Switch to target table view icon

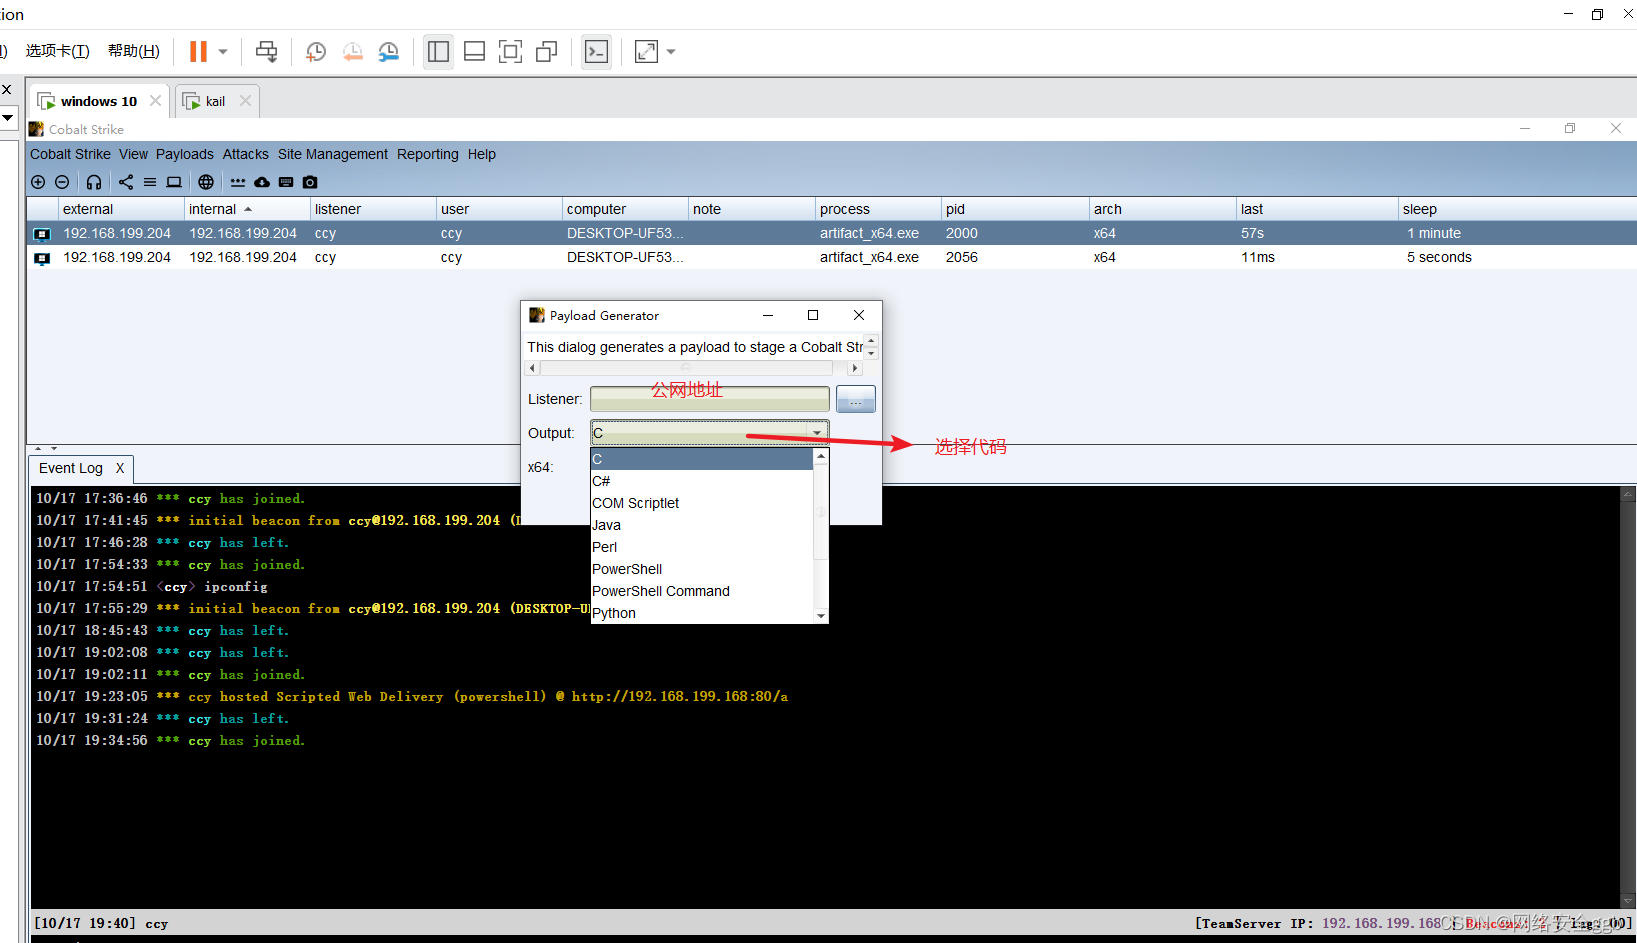174,182
